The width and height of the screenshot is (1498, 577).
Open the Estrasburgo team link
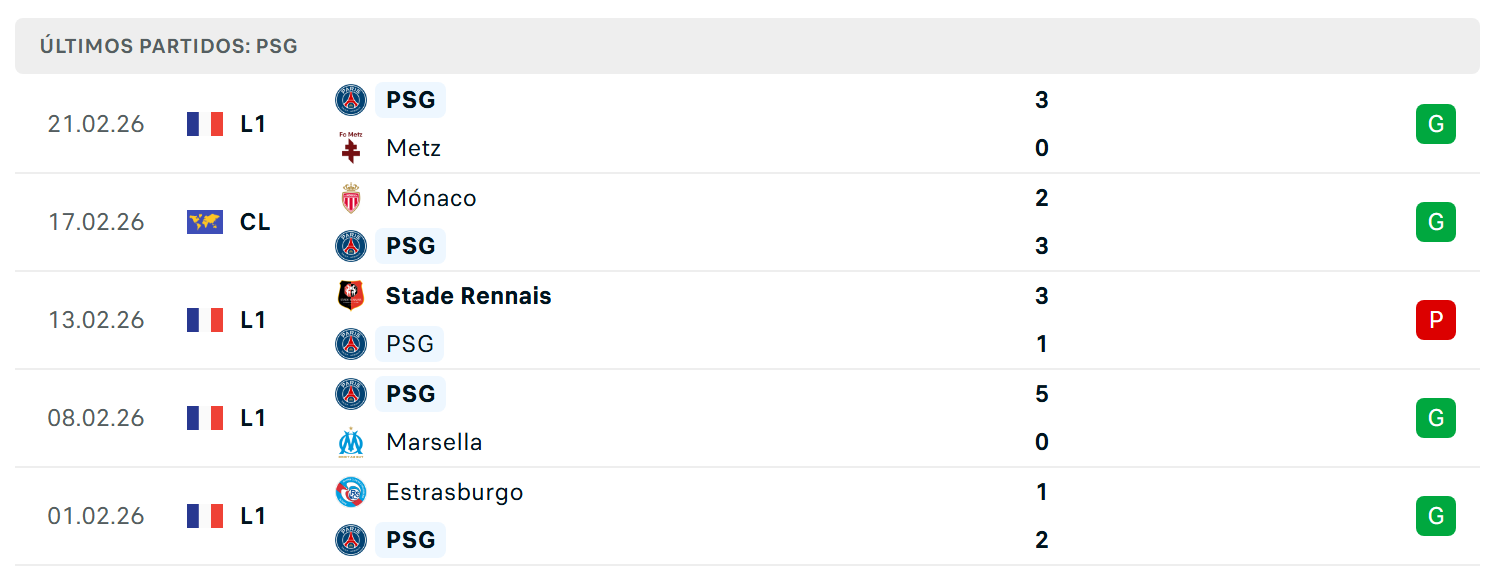[x=454, y=492]
